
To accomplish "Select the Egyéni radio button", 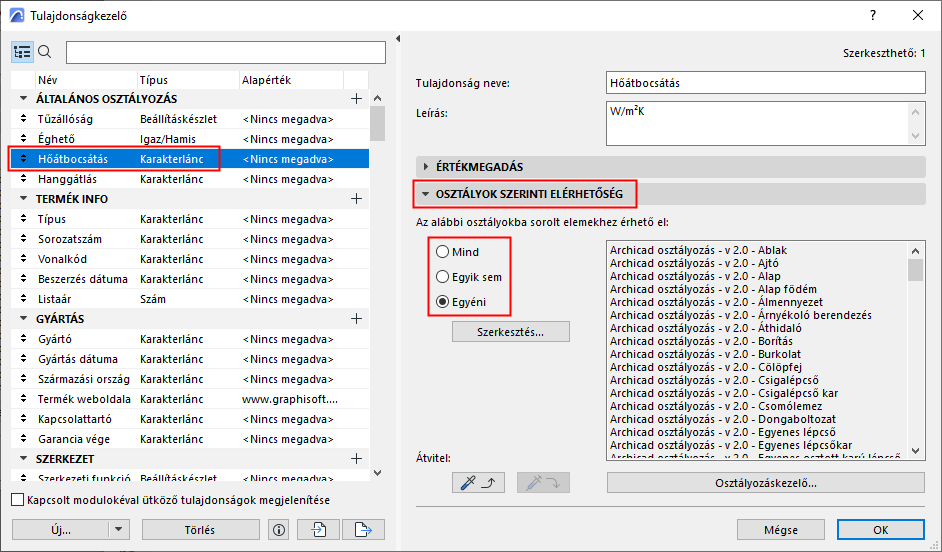I will coord(443,302).
